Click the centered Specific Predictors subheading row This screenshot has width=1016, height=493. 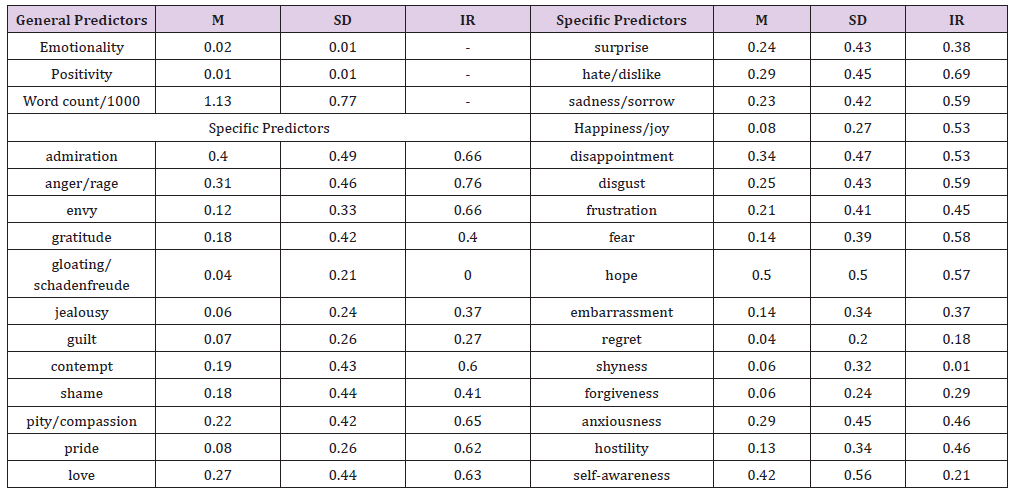point(269,128)
